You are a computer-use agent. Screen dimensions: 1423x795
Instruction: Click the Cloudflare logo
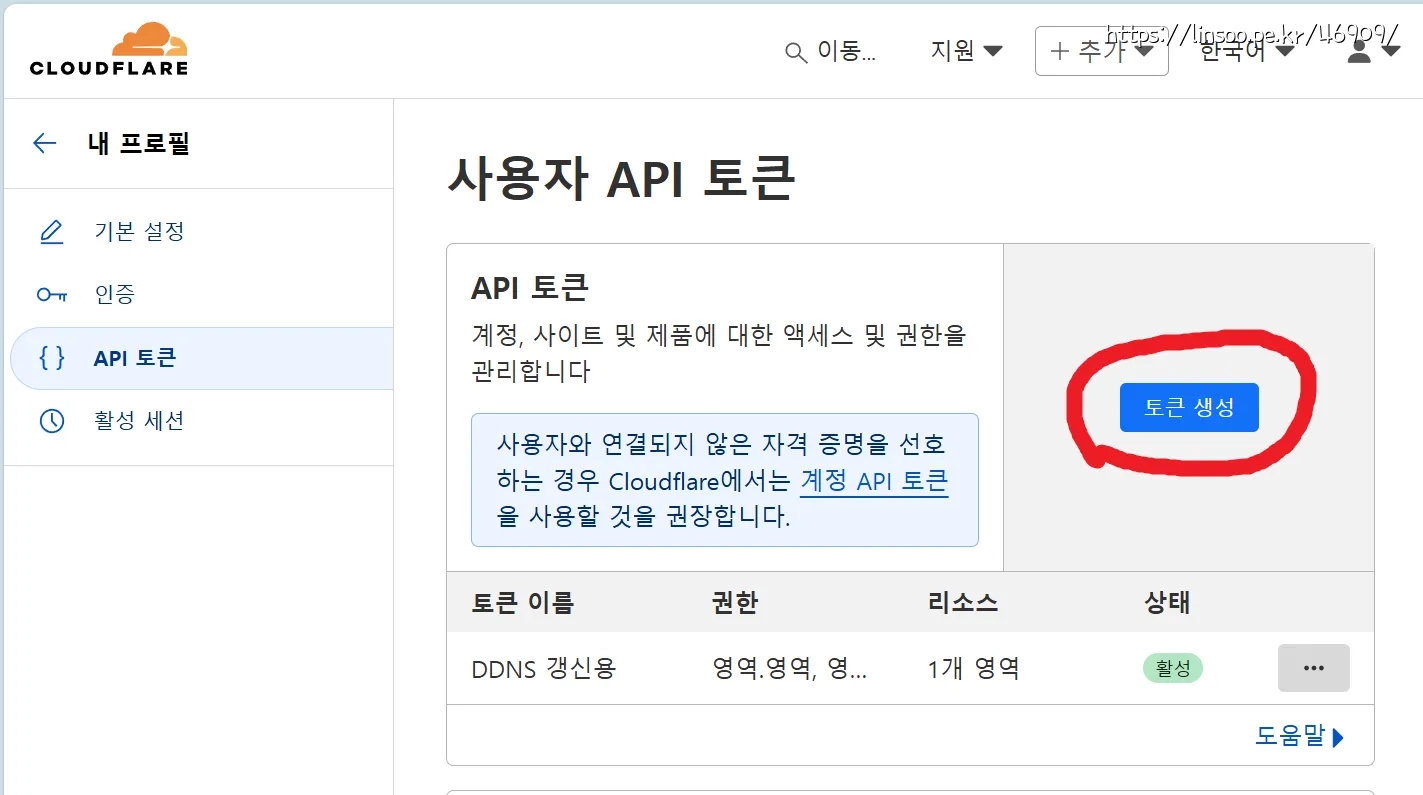point(109,49)
